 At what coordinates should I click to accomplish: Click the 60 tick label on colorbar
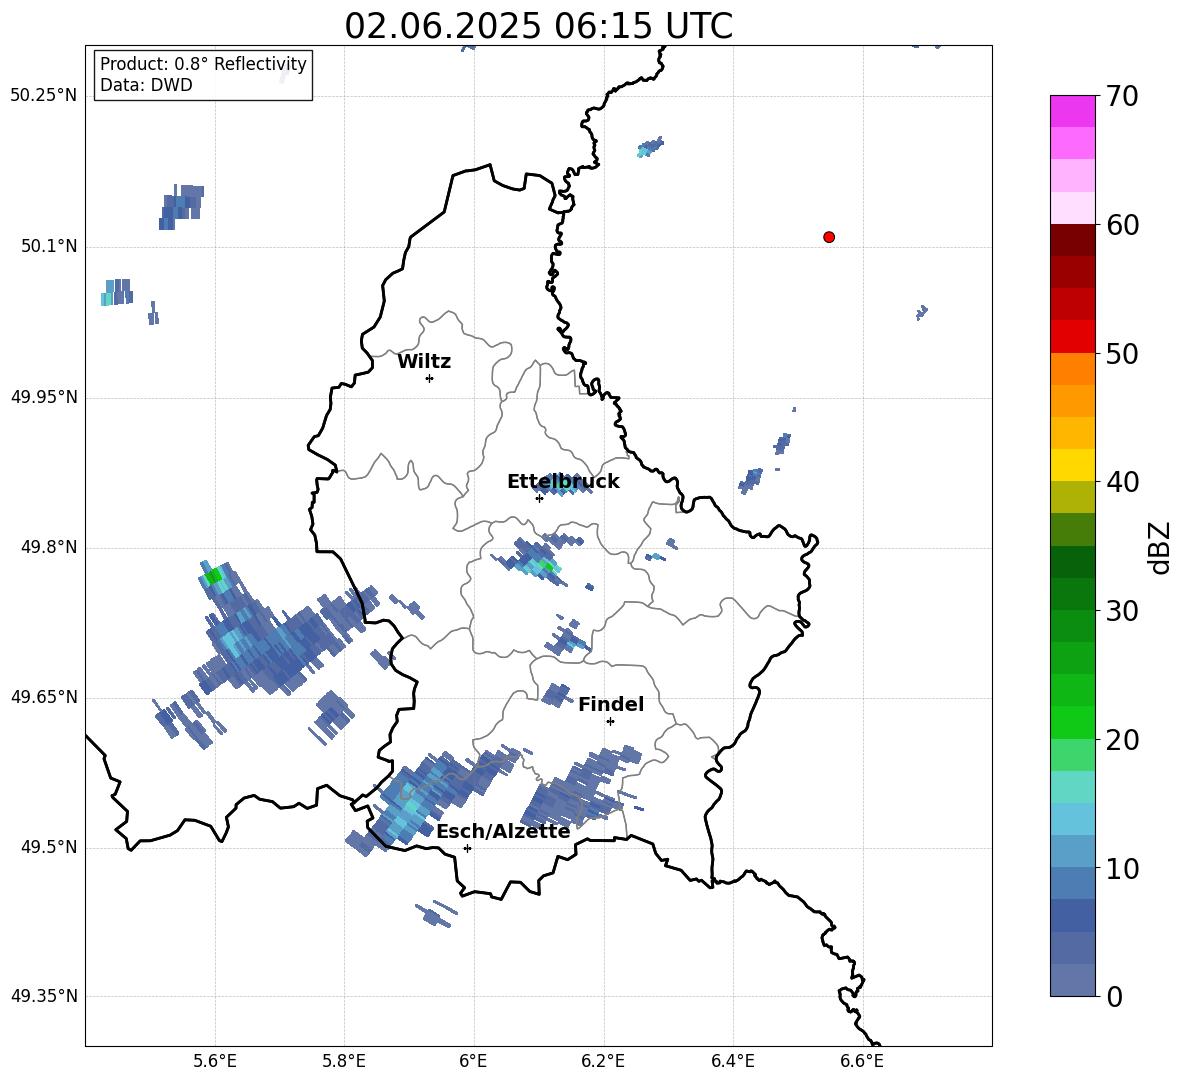pos(1122,225)
